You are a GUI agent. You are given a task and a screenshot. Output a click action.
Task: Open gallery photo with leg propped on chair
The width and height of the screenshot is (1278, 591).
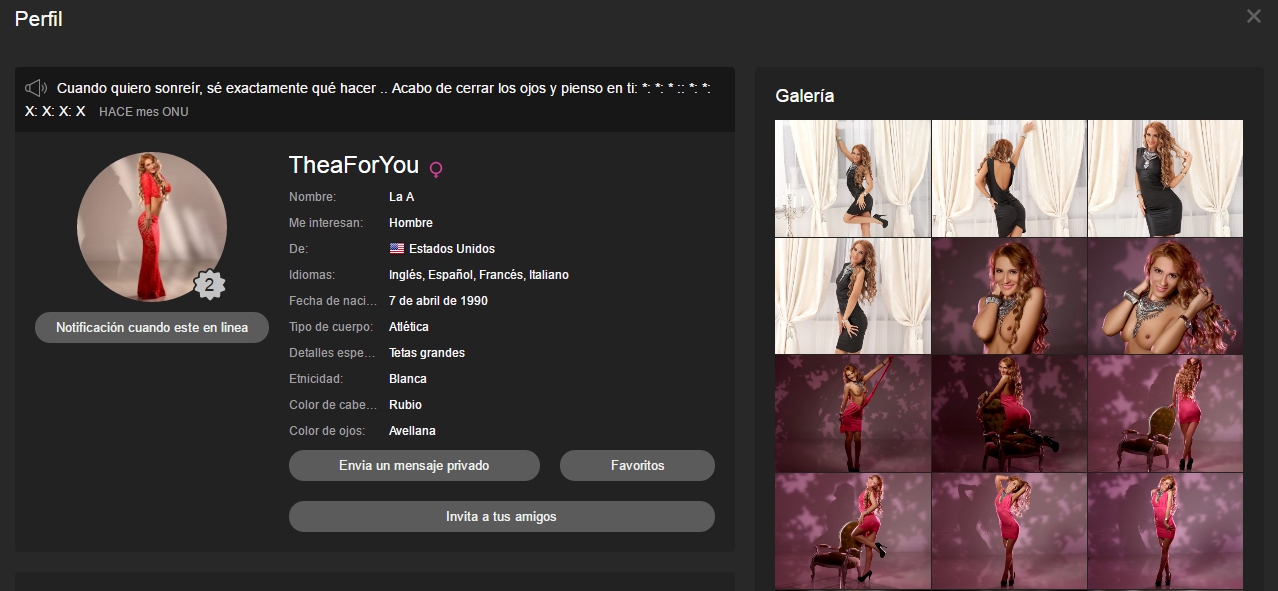[853, 531]
